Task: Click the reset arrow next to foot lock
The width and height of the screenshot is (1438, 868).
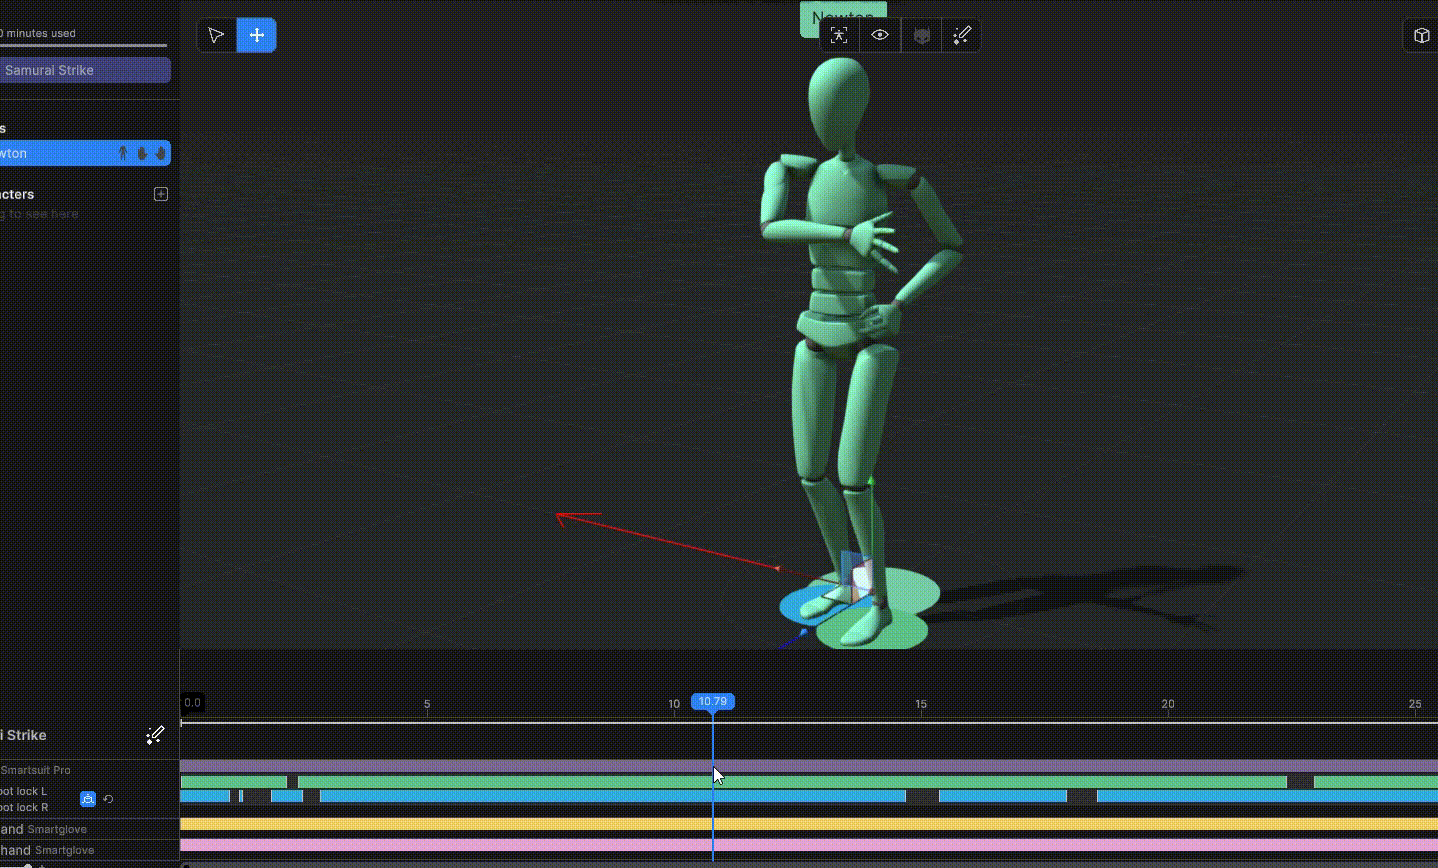Action: [108, 799]
